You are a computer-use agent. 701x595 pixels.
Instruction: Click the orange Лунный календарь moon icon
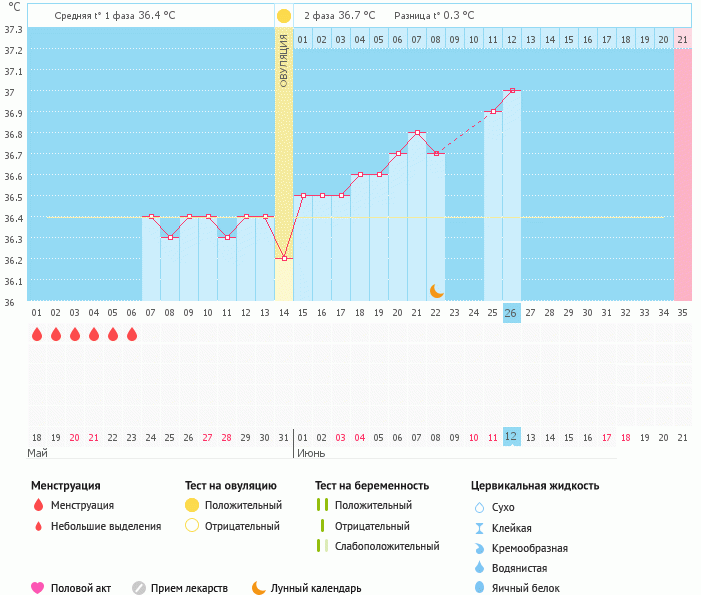(x=258, y=588)
